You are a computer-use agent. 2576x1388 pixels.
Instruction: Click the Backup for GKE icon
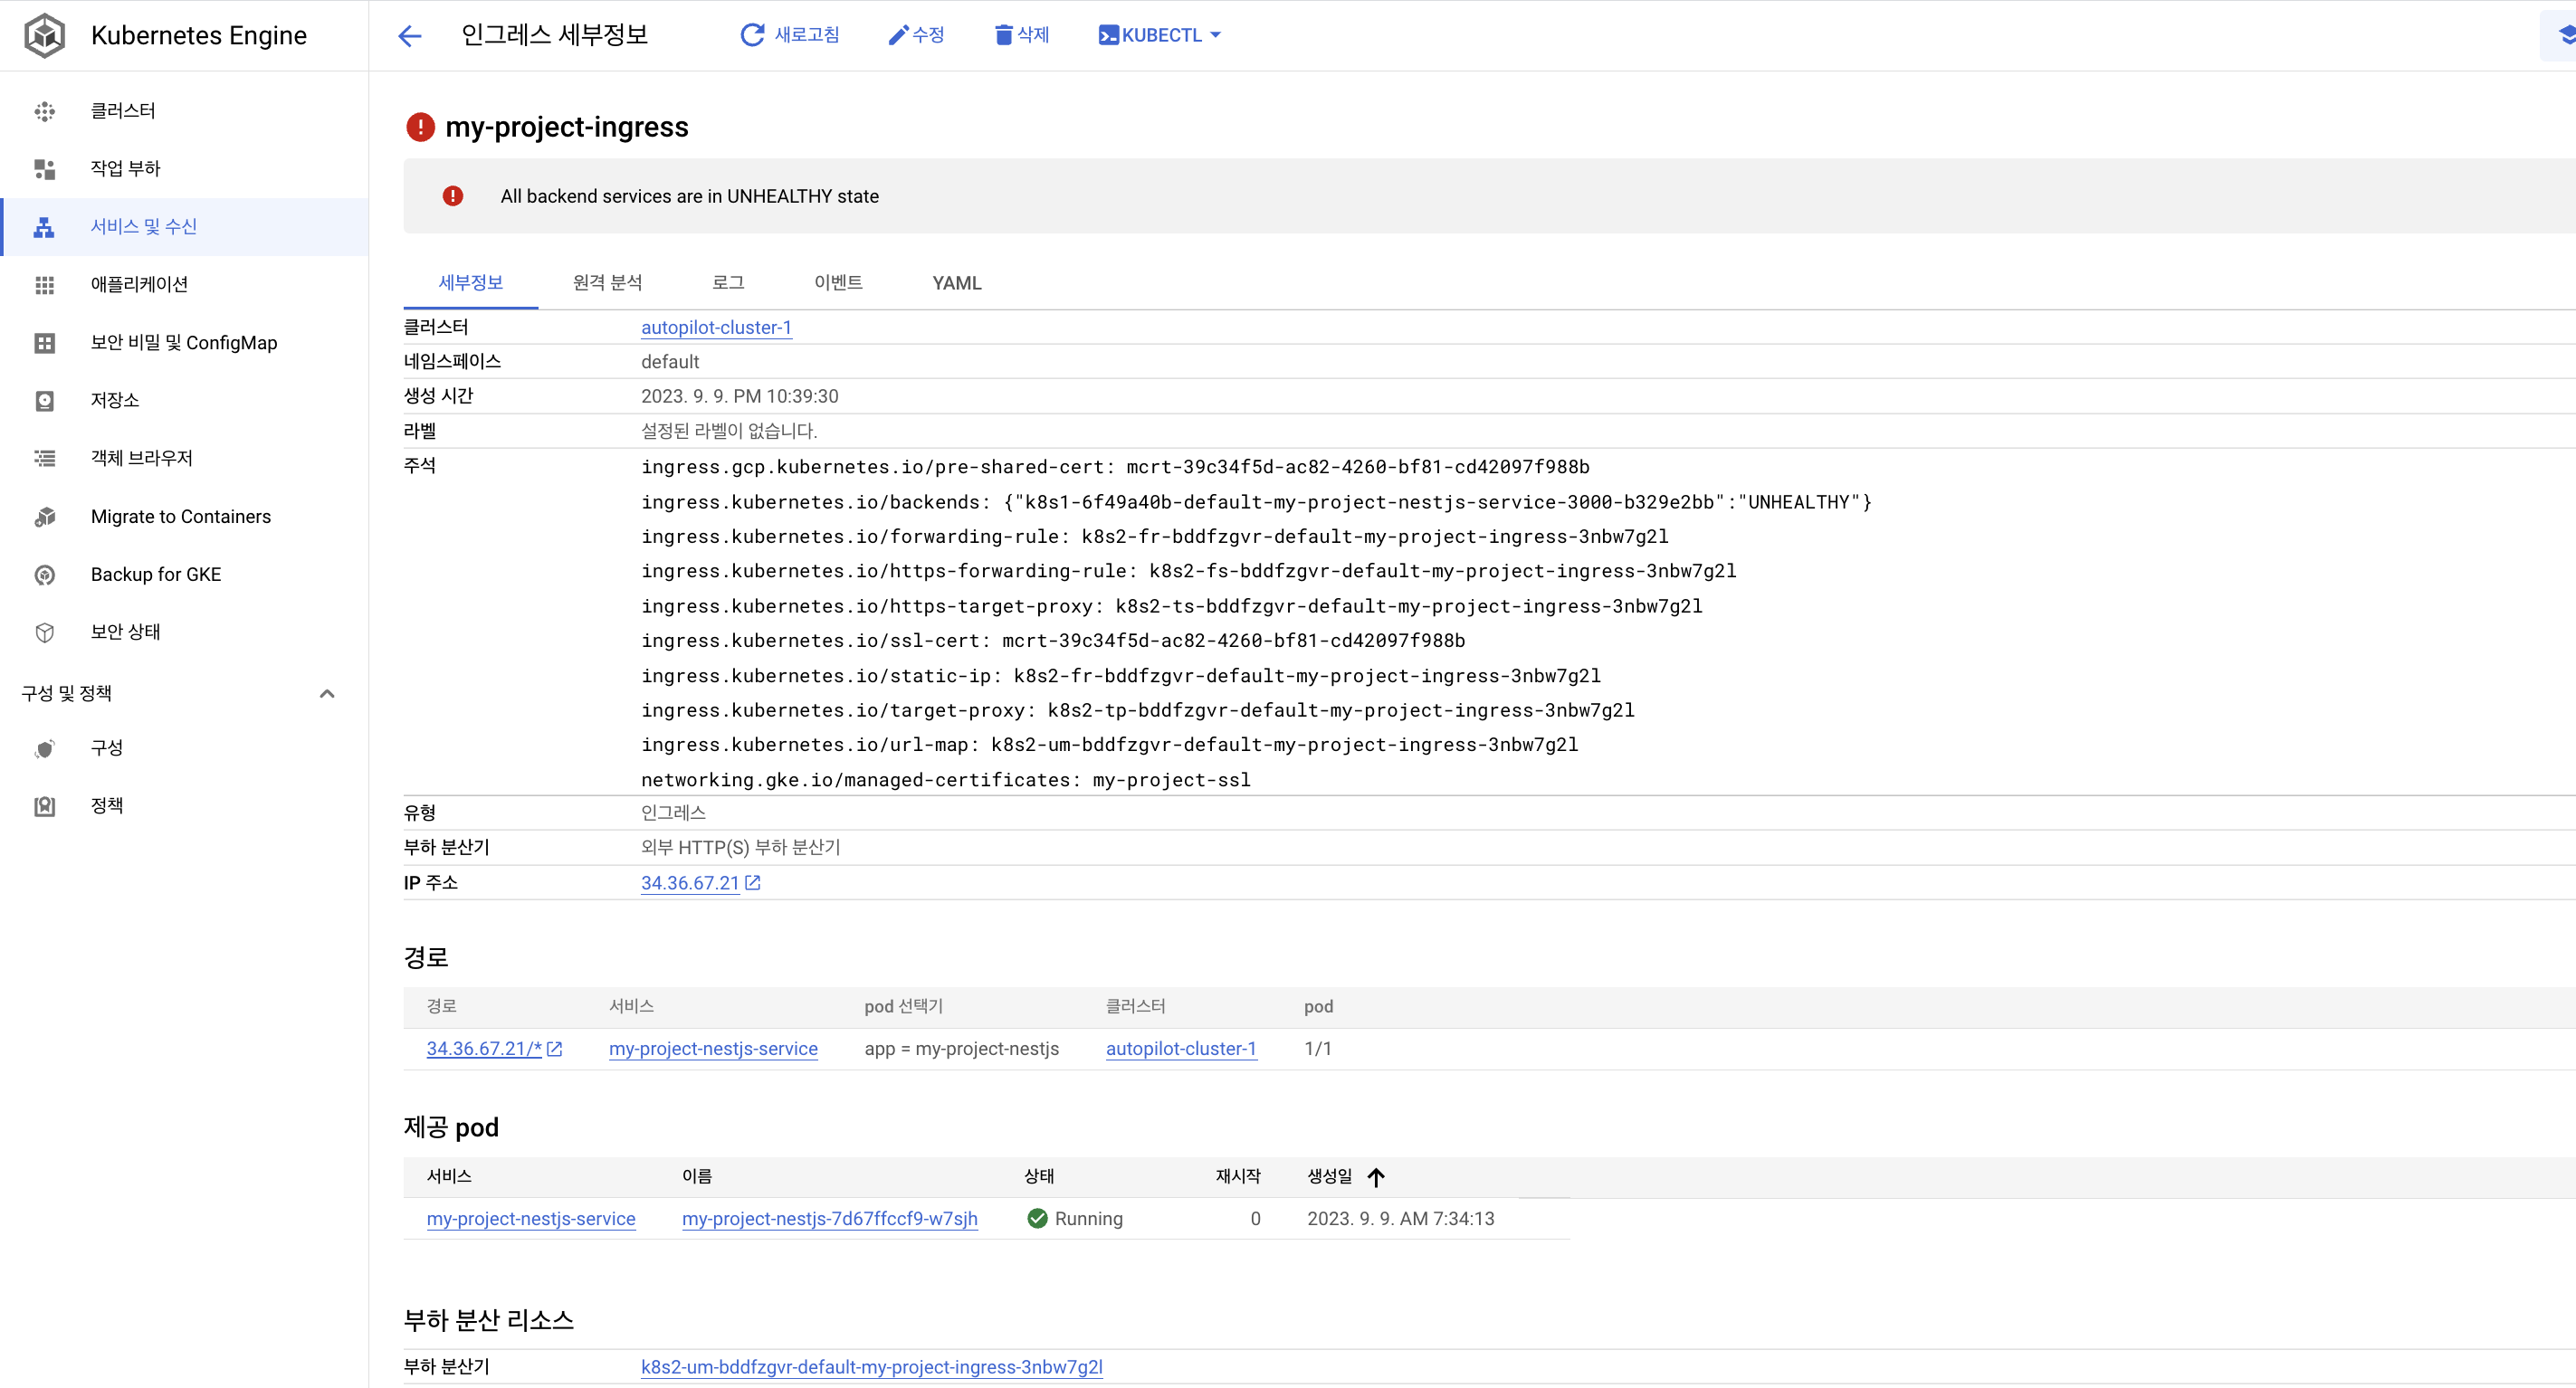(x=45, y=575)
